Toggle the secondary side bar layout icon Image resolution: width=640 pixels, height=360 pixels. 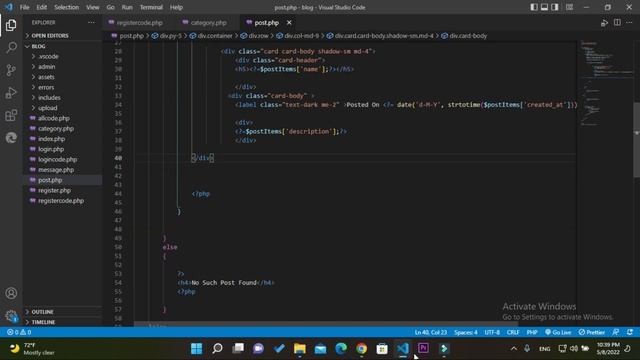[x=555, y=7]
